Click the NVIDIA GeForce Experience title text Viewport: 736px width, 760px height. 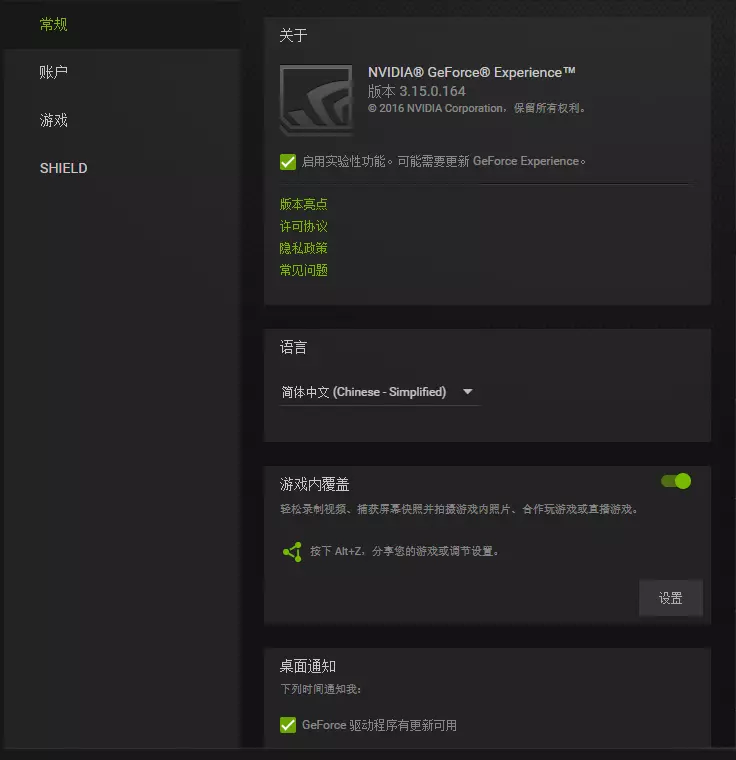point(471,72)
